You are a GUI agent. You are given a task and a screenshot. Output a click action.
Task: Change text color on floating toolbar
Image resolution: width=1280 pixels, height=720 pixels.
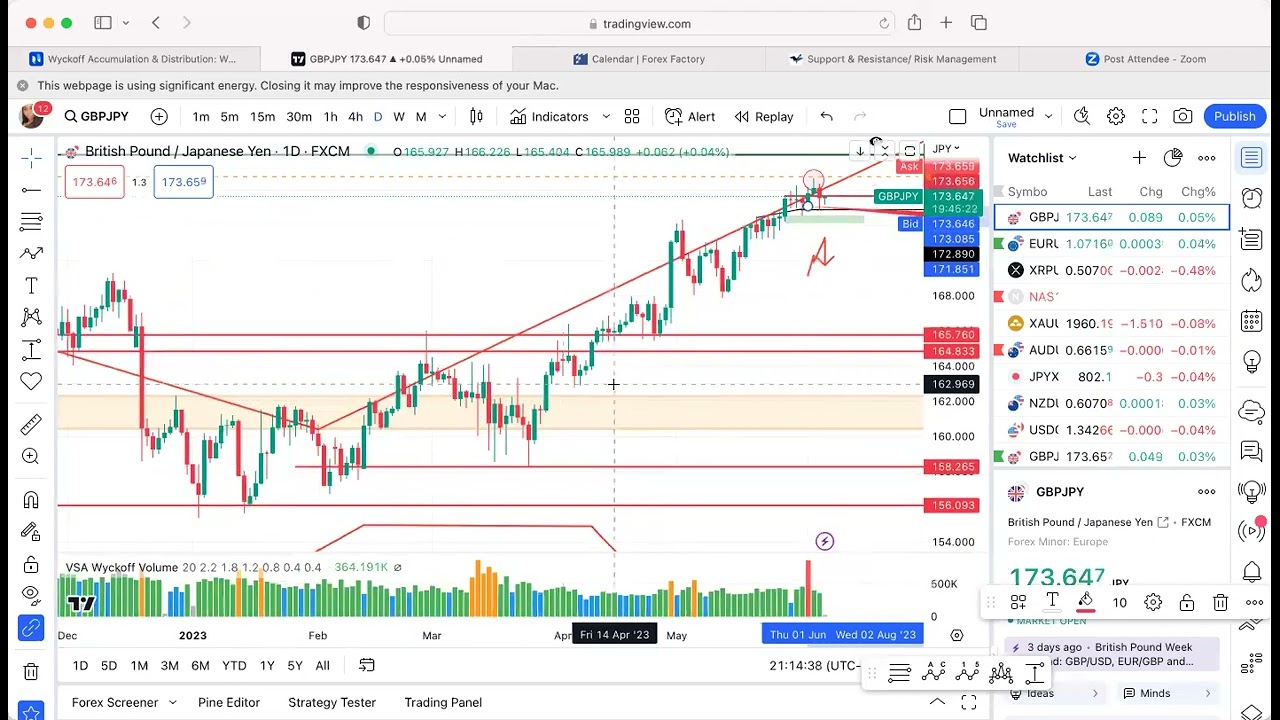click(x=1052, y=602)
